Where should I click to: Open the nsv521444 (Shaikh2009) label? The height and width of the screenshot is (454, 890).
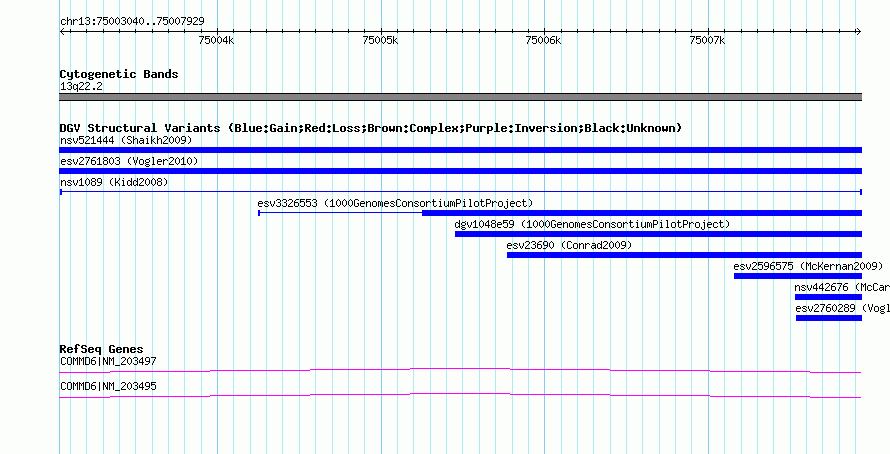click(126, 140)
